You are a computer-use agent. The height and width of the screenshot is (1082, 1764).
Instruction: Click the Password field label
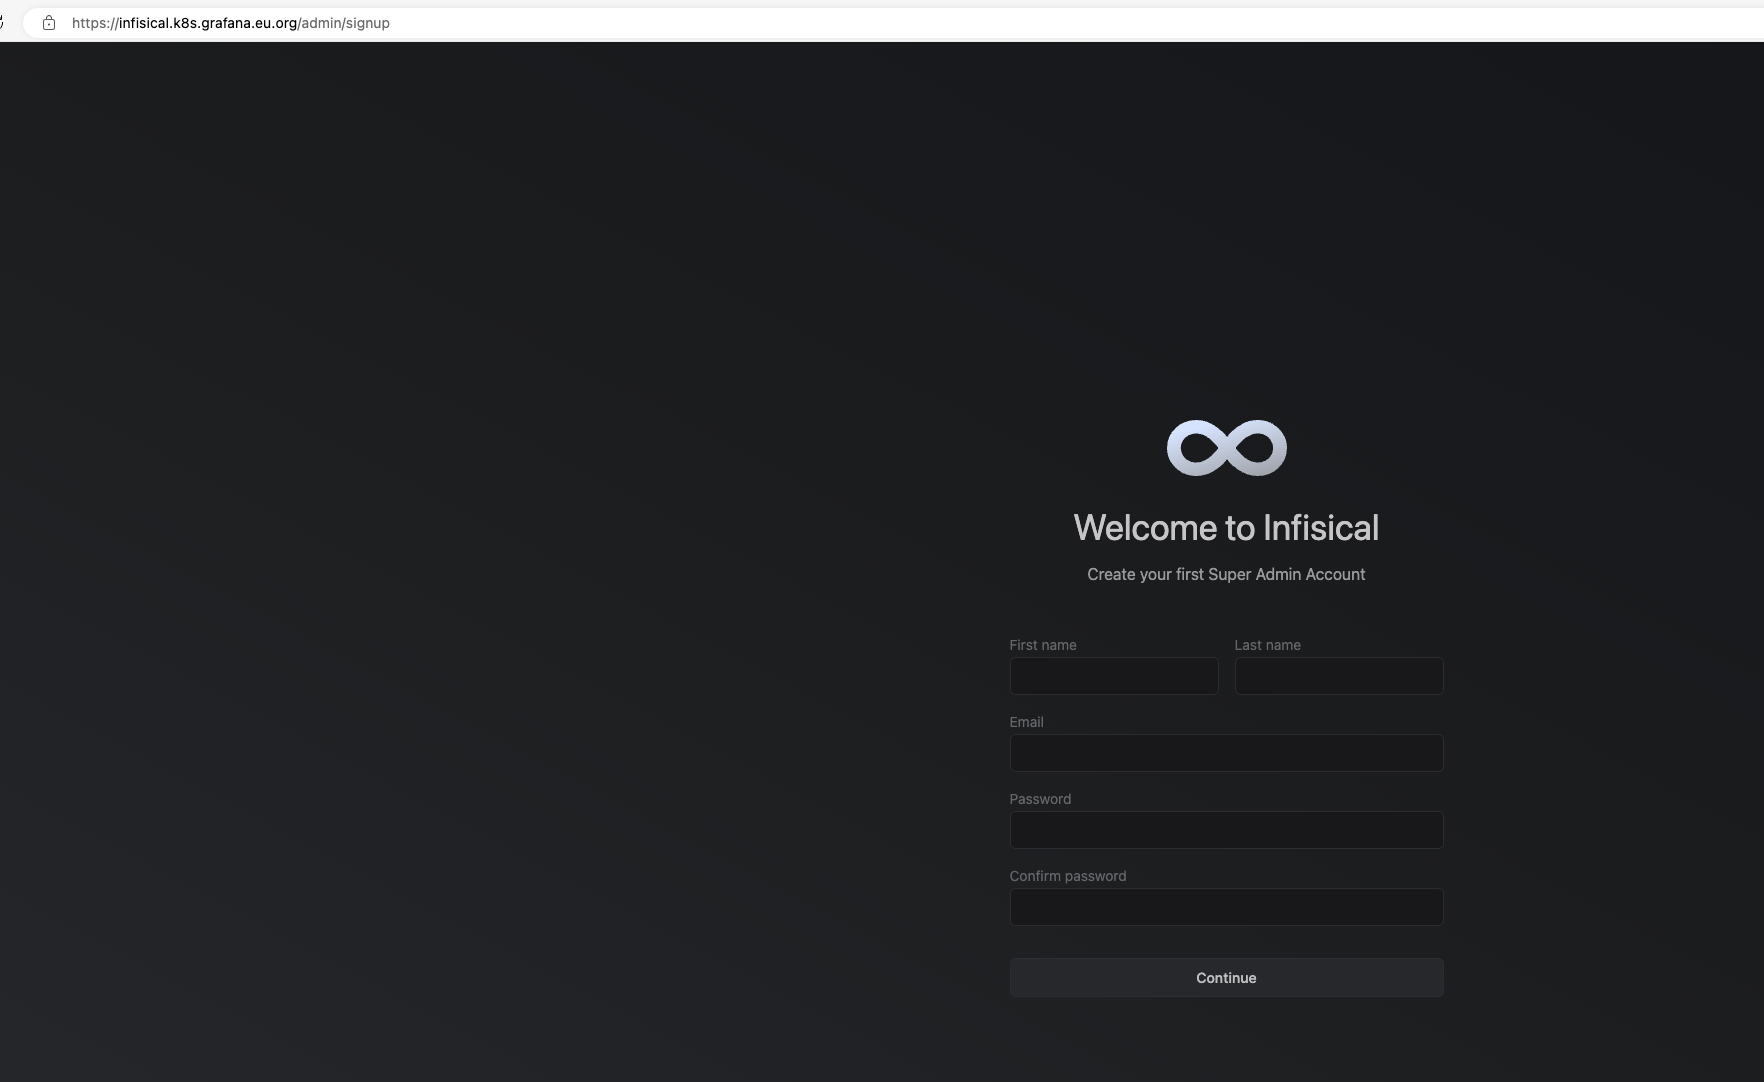click(1039, 798)
